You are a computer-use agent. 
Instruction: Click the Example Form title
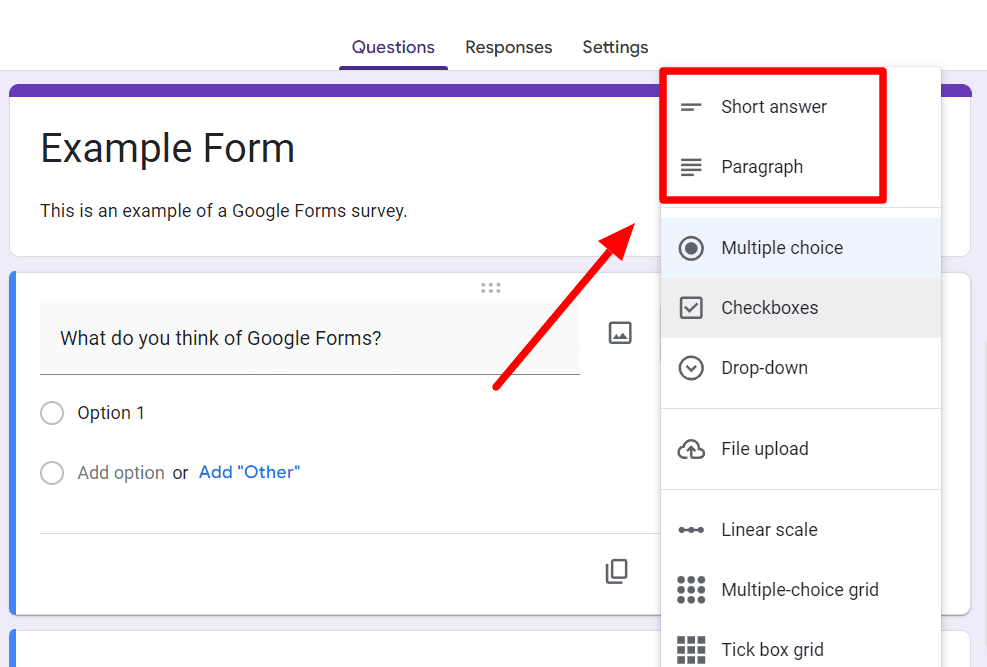pyautogui.click(x=167, y=149)
